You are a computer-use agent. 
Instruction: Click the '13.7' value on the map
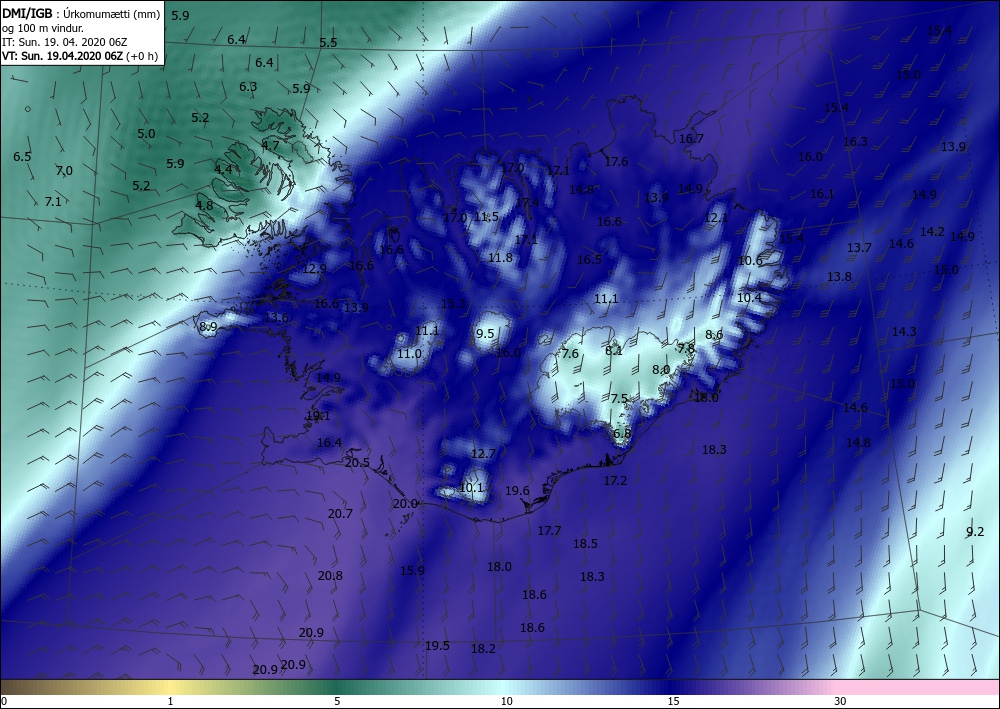click(859, 248)
